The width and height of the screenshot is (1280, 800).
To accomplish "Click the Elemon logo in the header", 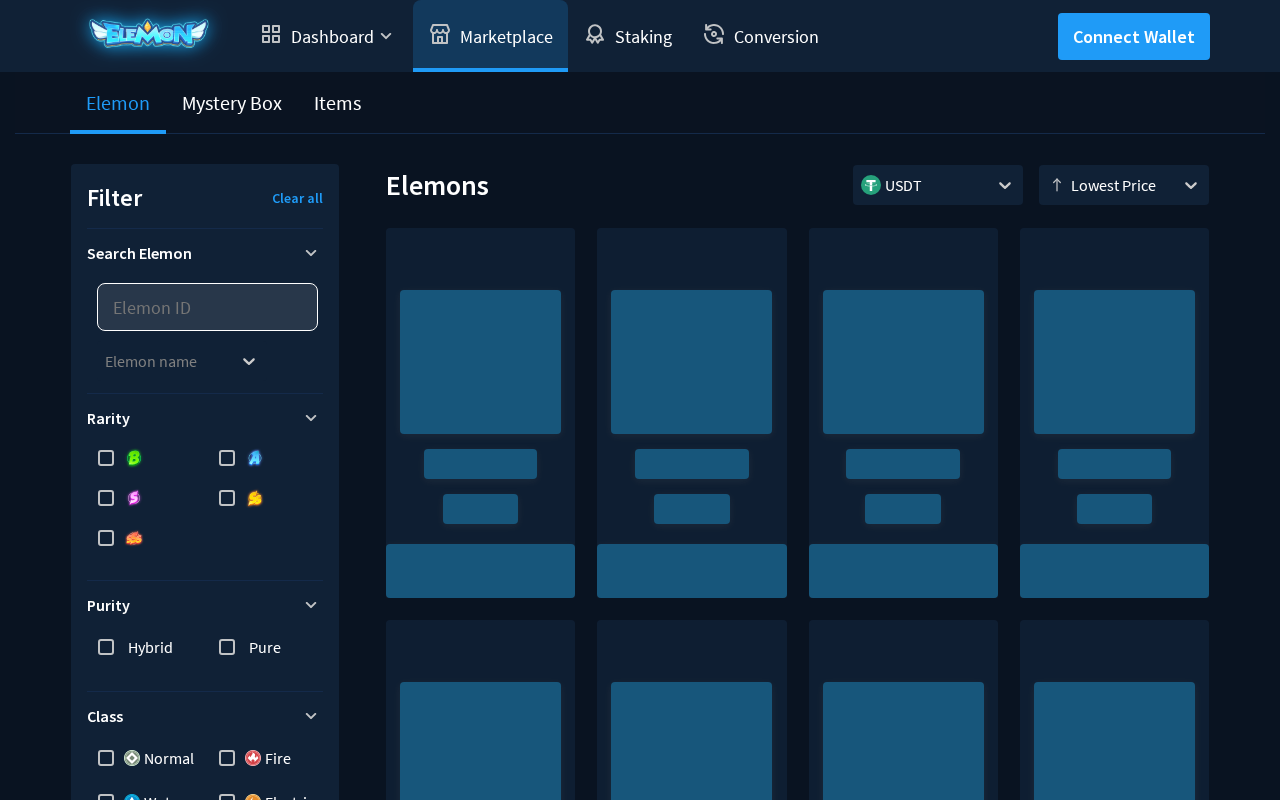I will (148, 34).
